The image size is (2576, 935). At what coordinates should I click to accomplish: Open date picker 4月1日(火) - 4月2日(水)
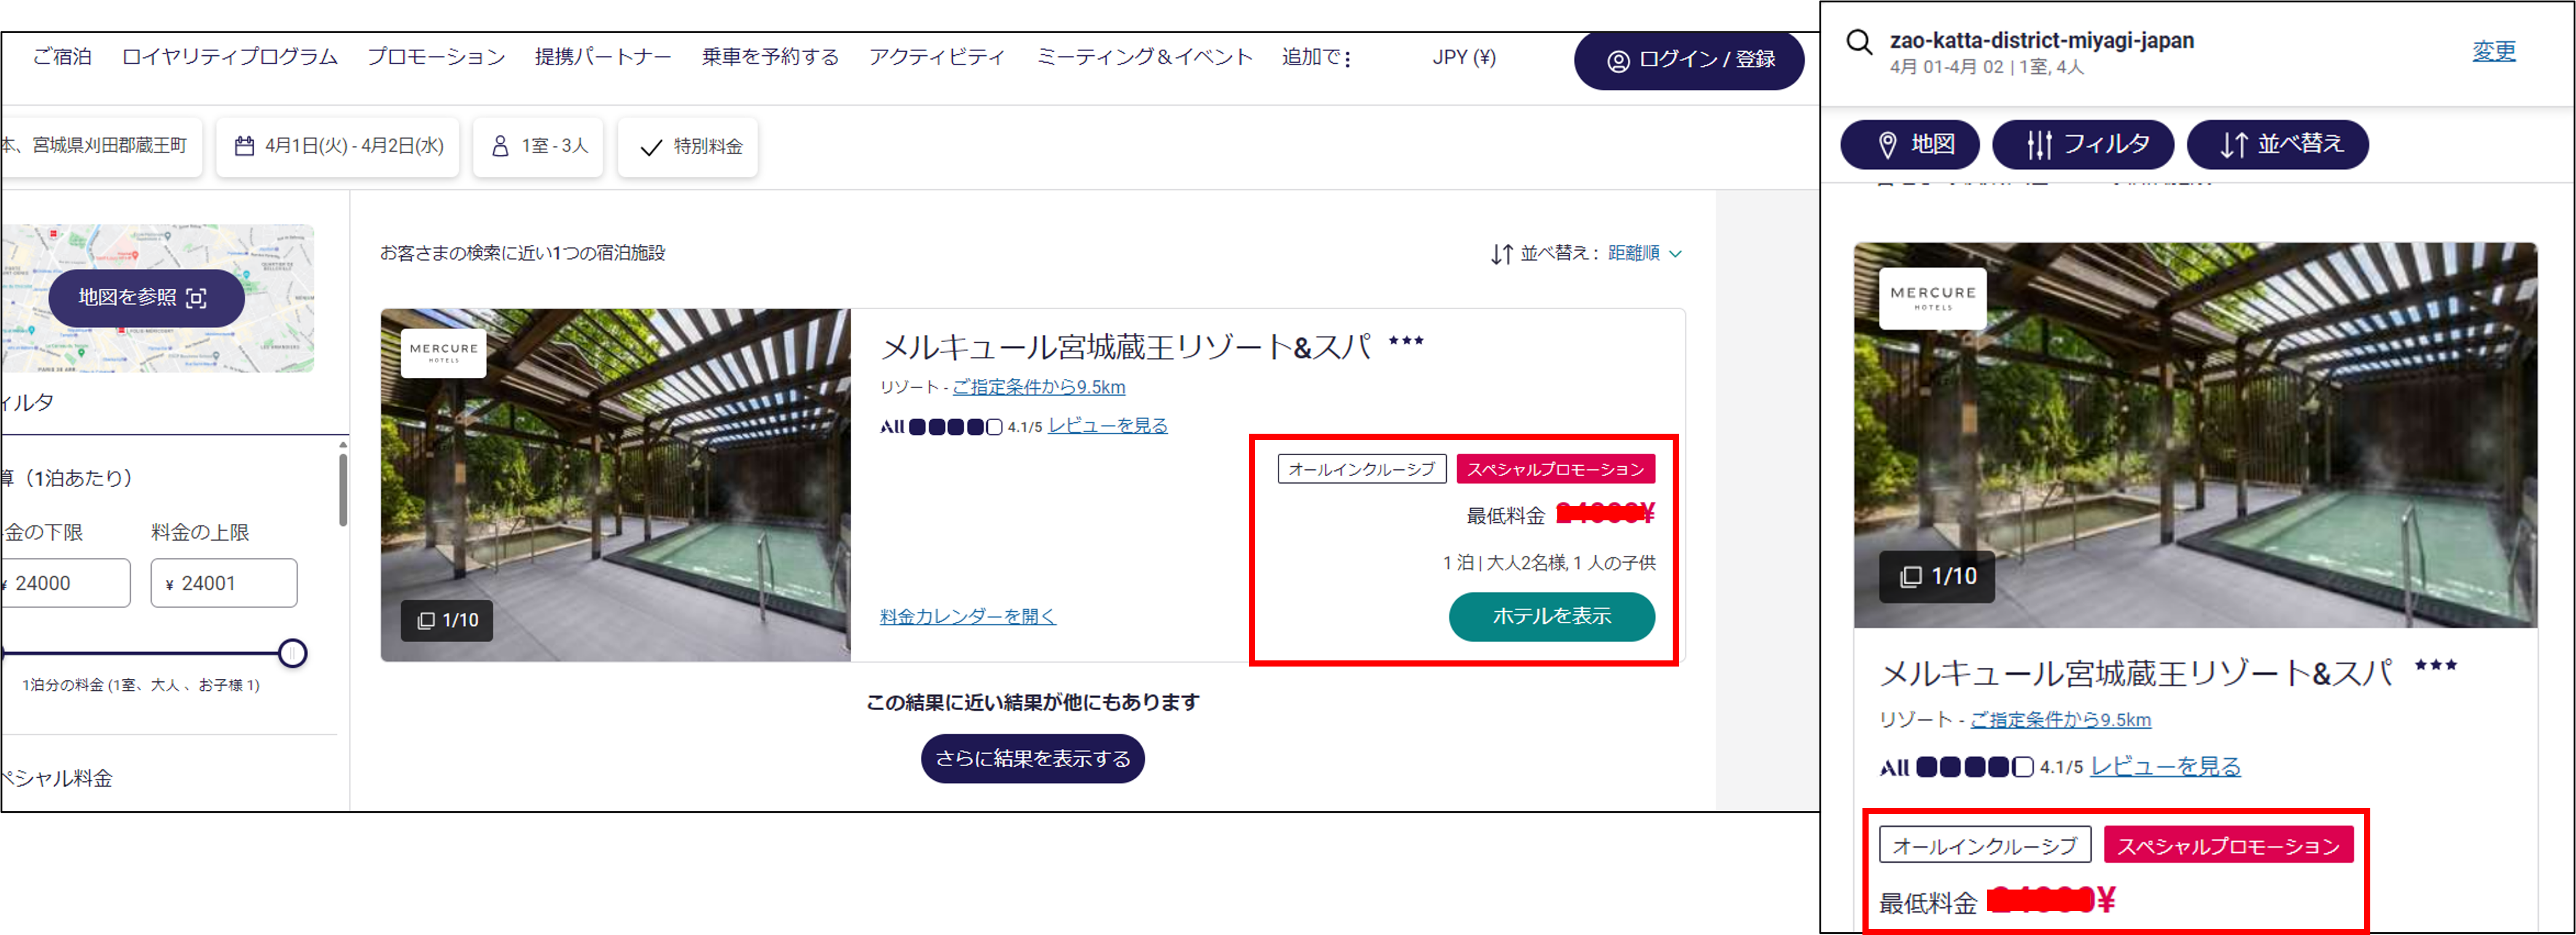tap(338, 146)
